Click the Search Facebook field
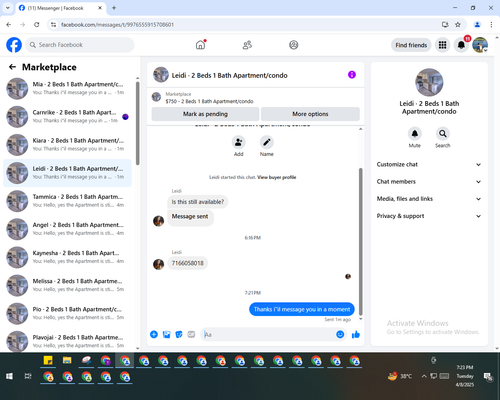The height and width of the screenshot is (400, 500). point(80,45)
